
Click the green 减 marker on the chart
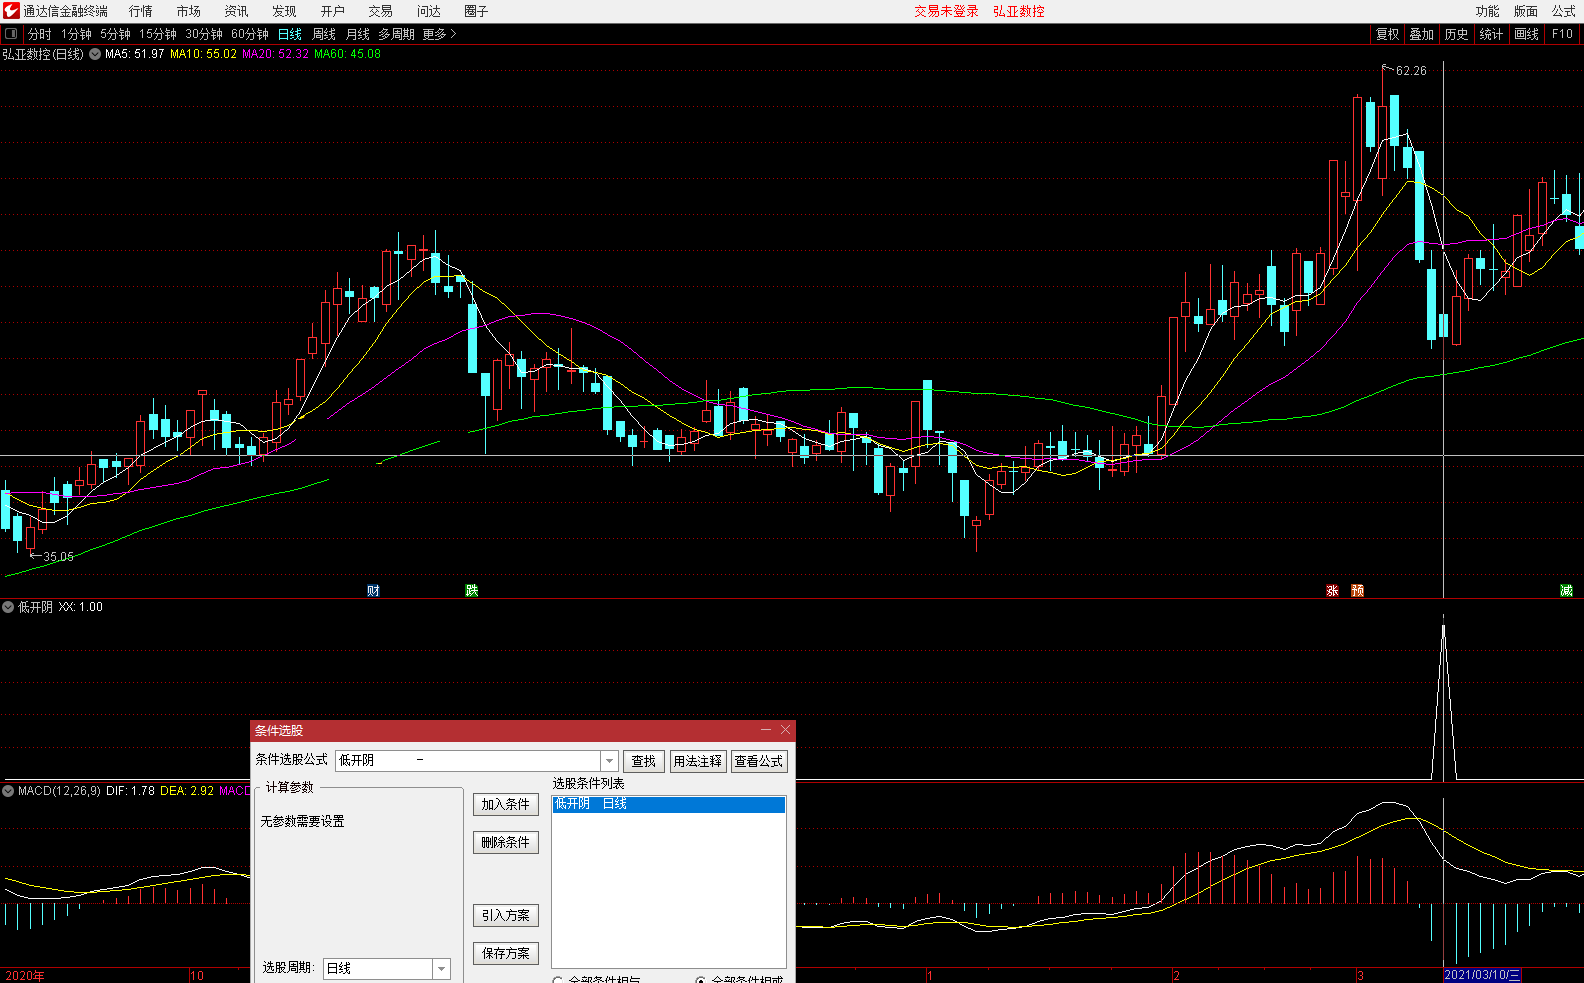pyautogui.click(x=1566, y=591)
